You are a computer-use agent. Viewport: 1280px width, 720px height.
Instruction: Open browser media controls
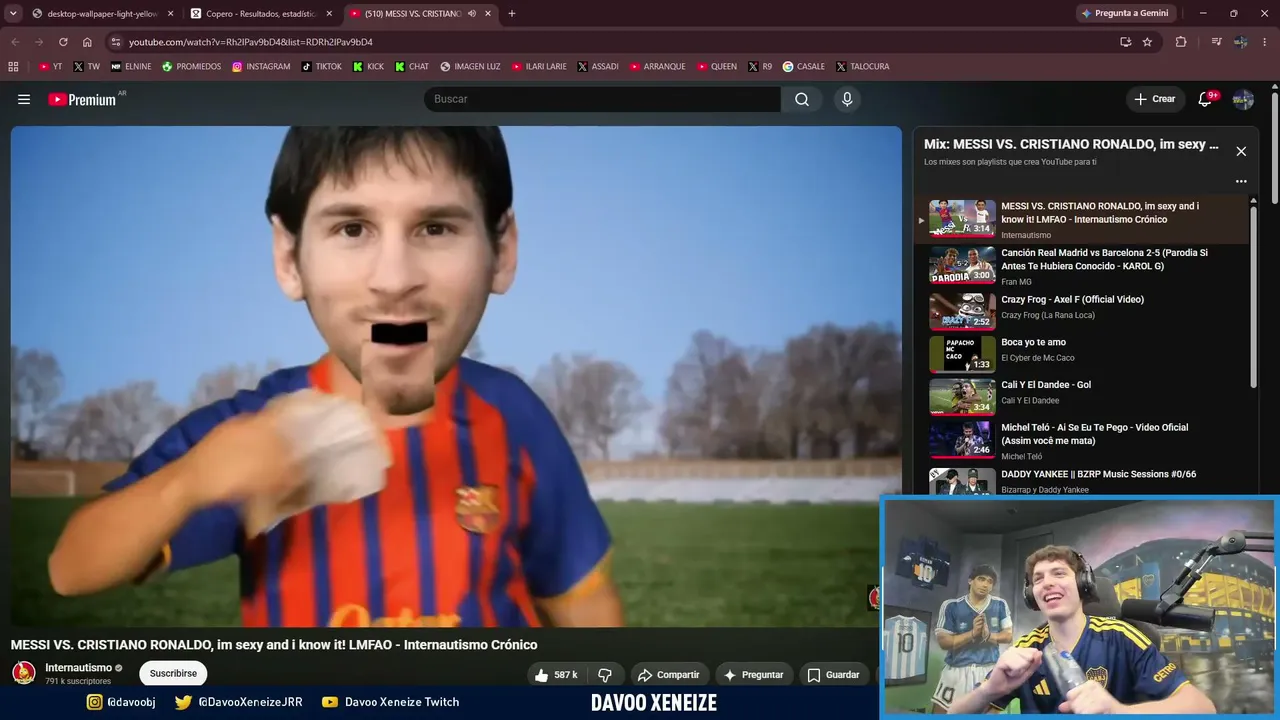[1216, 42]
